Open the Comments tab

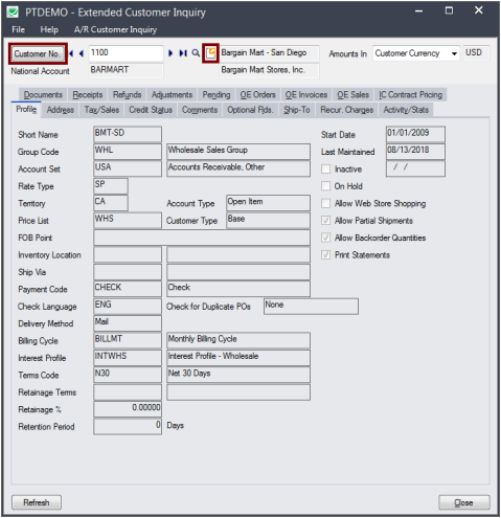[x=199, y=110]
